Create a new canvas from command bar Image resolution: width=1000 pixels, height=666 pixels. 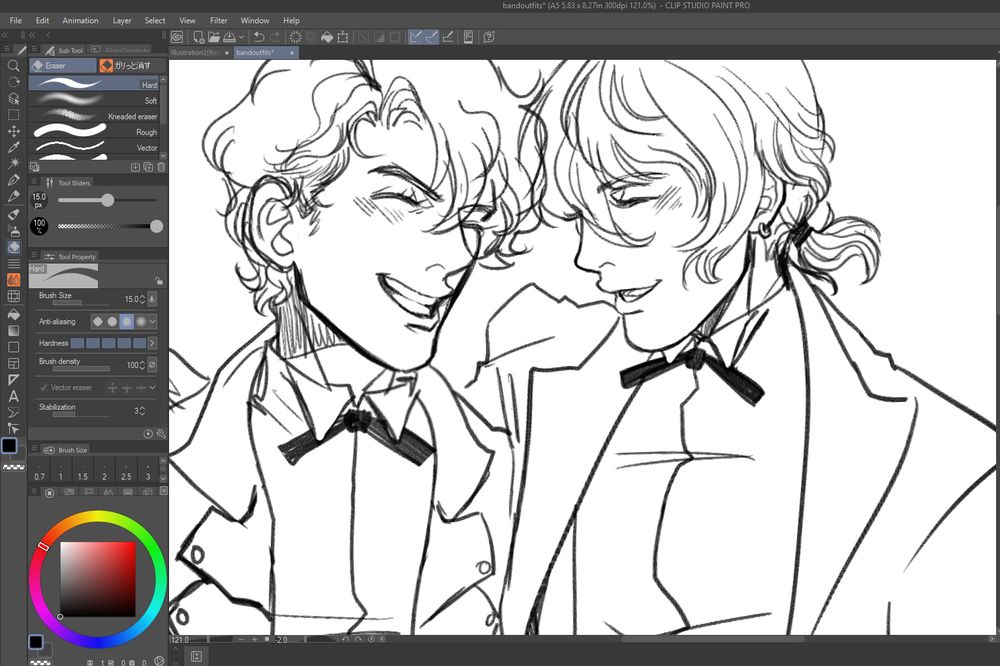click(x=198, y=37)
